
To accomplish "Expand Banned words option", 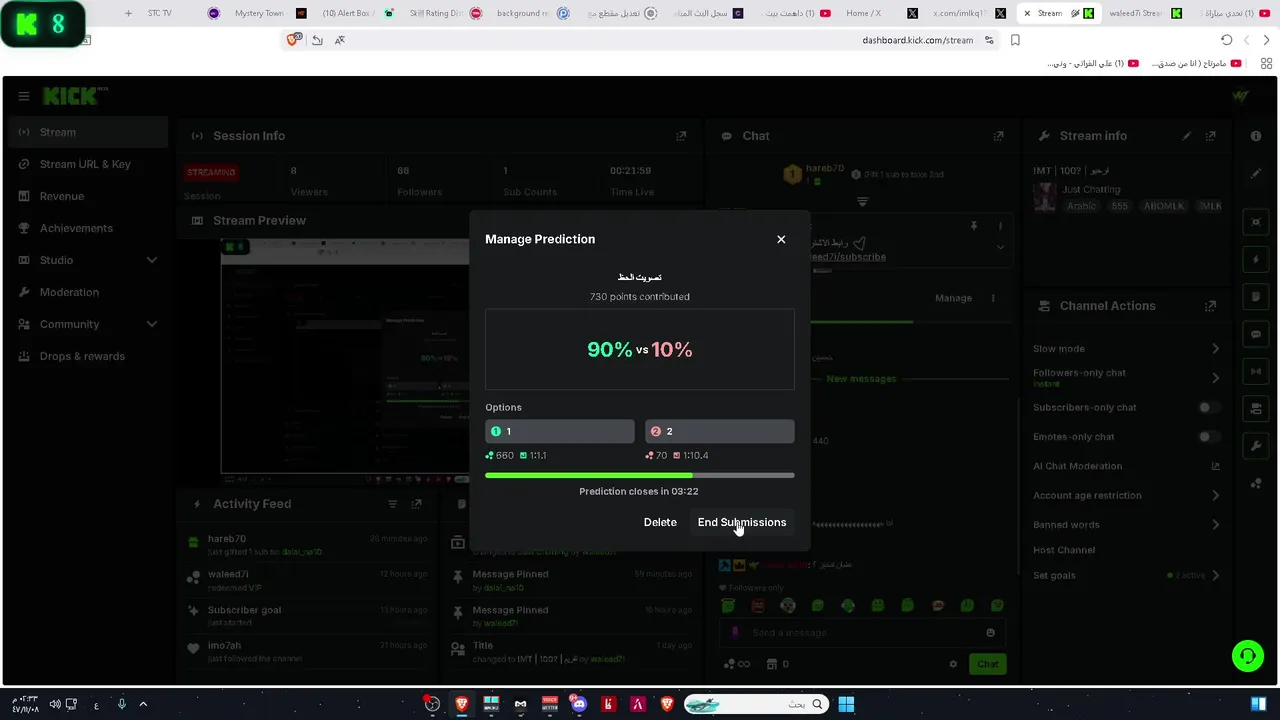I will [1216, 524].
